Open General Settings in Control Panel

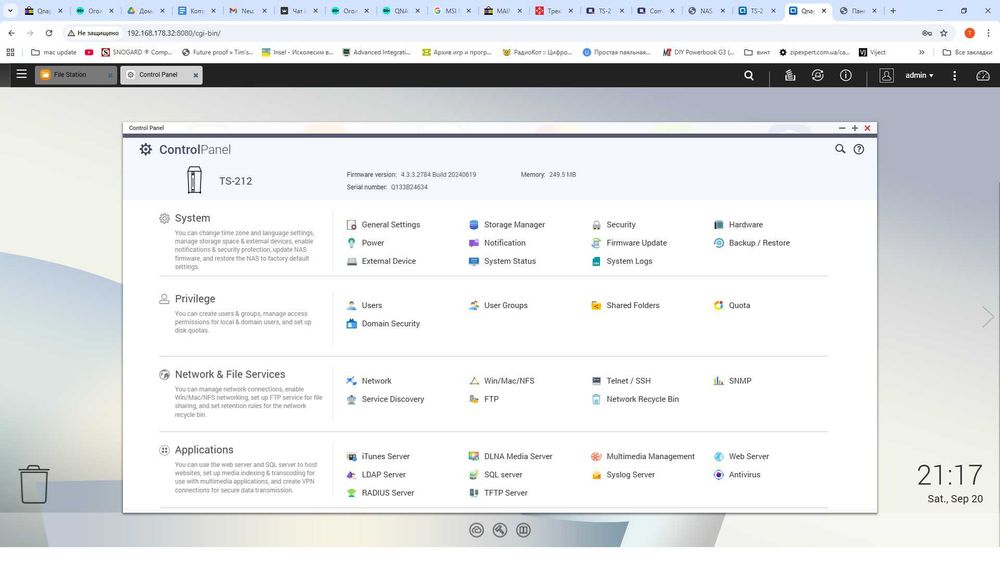pyautogui.click(x=383, y=224)
